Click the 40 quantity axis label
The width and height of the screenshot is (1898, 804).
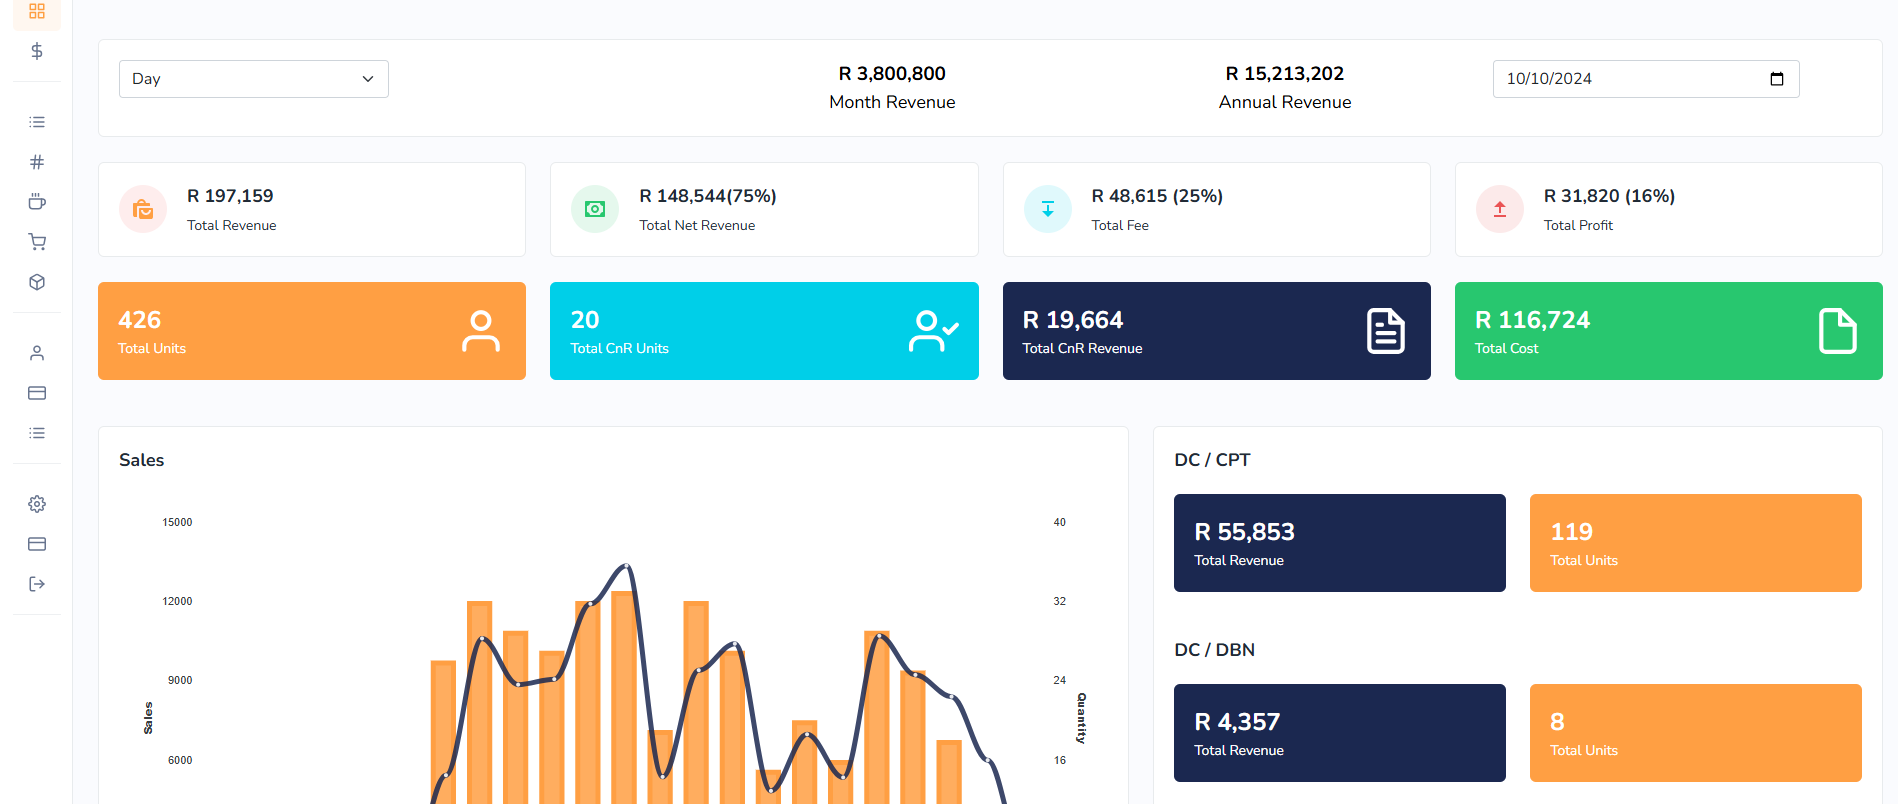click(1059, 522)
